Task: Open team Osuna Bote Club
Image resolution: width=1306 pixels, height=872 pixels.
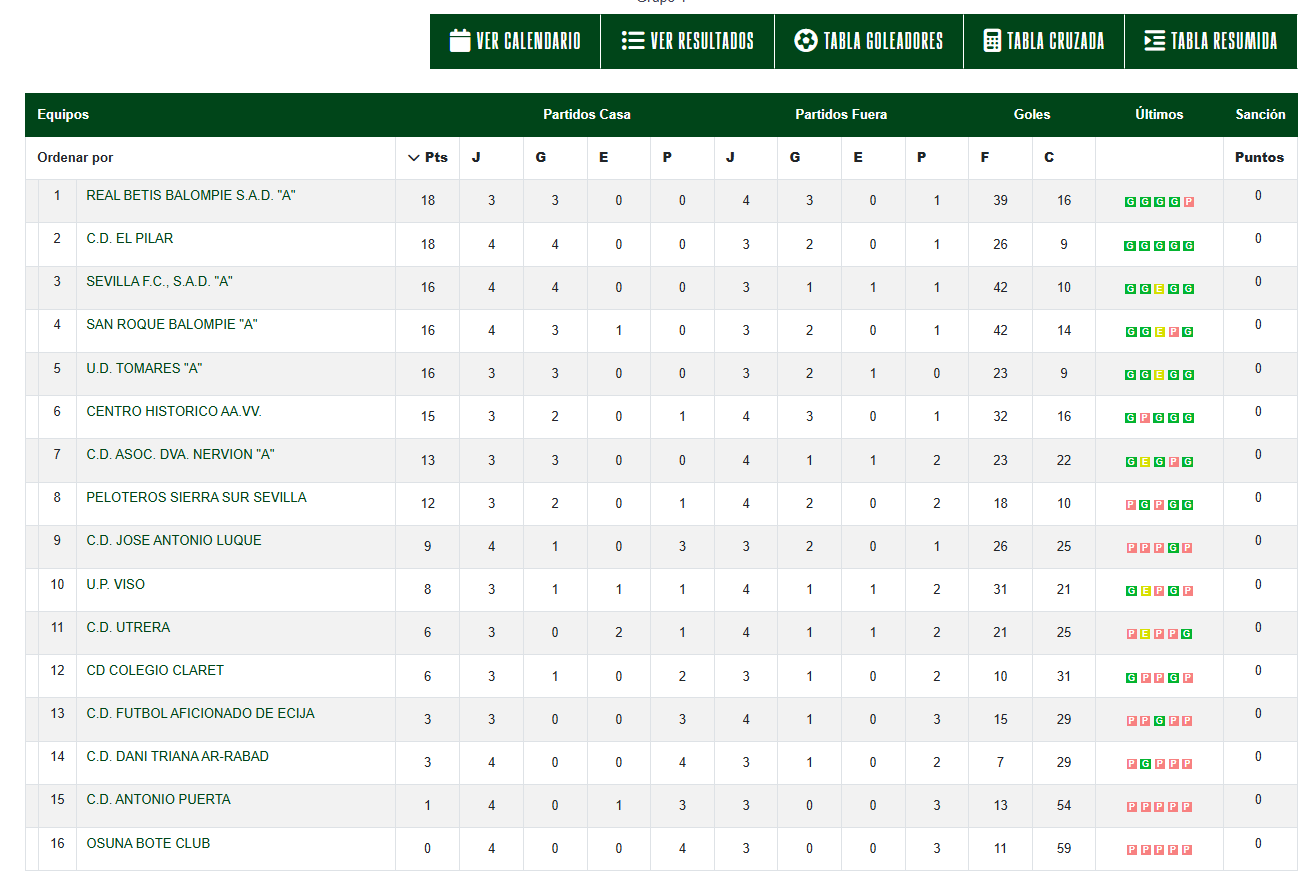Action: click(148, 844)
